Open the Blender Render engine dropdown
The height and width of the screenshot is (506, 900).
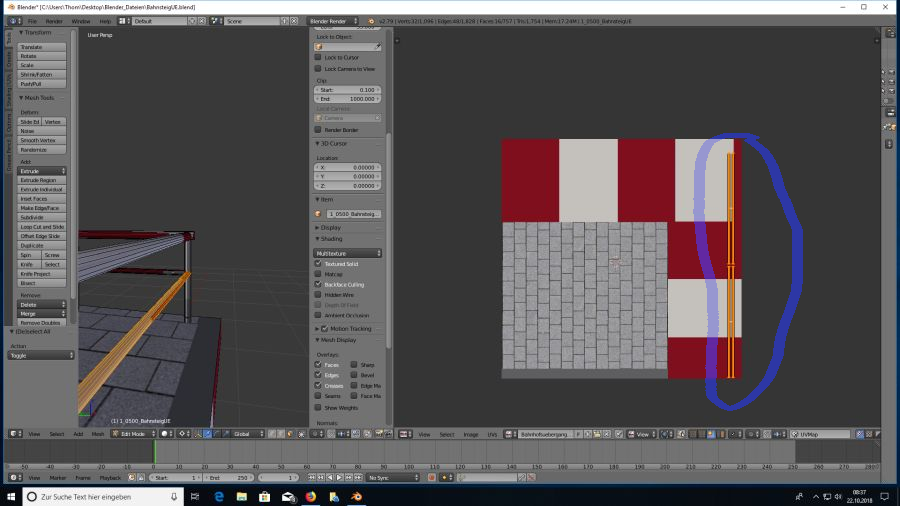(333, 20)
